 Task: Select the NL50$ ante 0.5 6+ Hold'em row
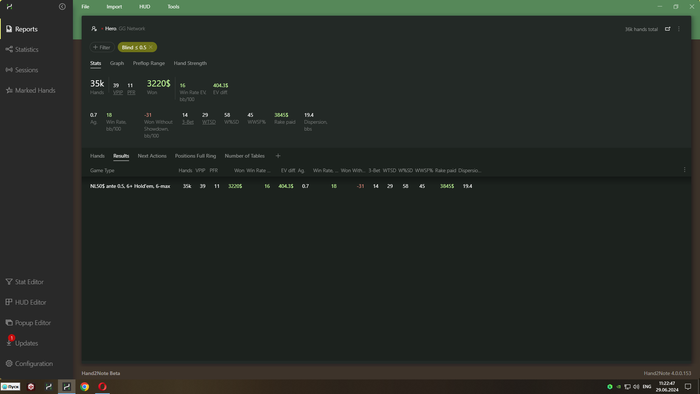(x=387, y=186)
